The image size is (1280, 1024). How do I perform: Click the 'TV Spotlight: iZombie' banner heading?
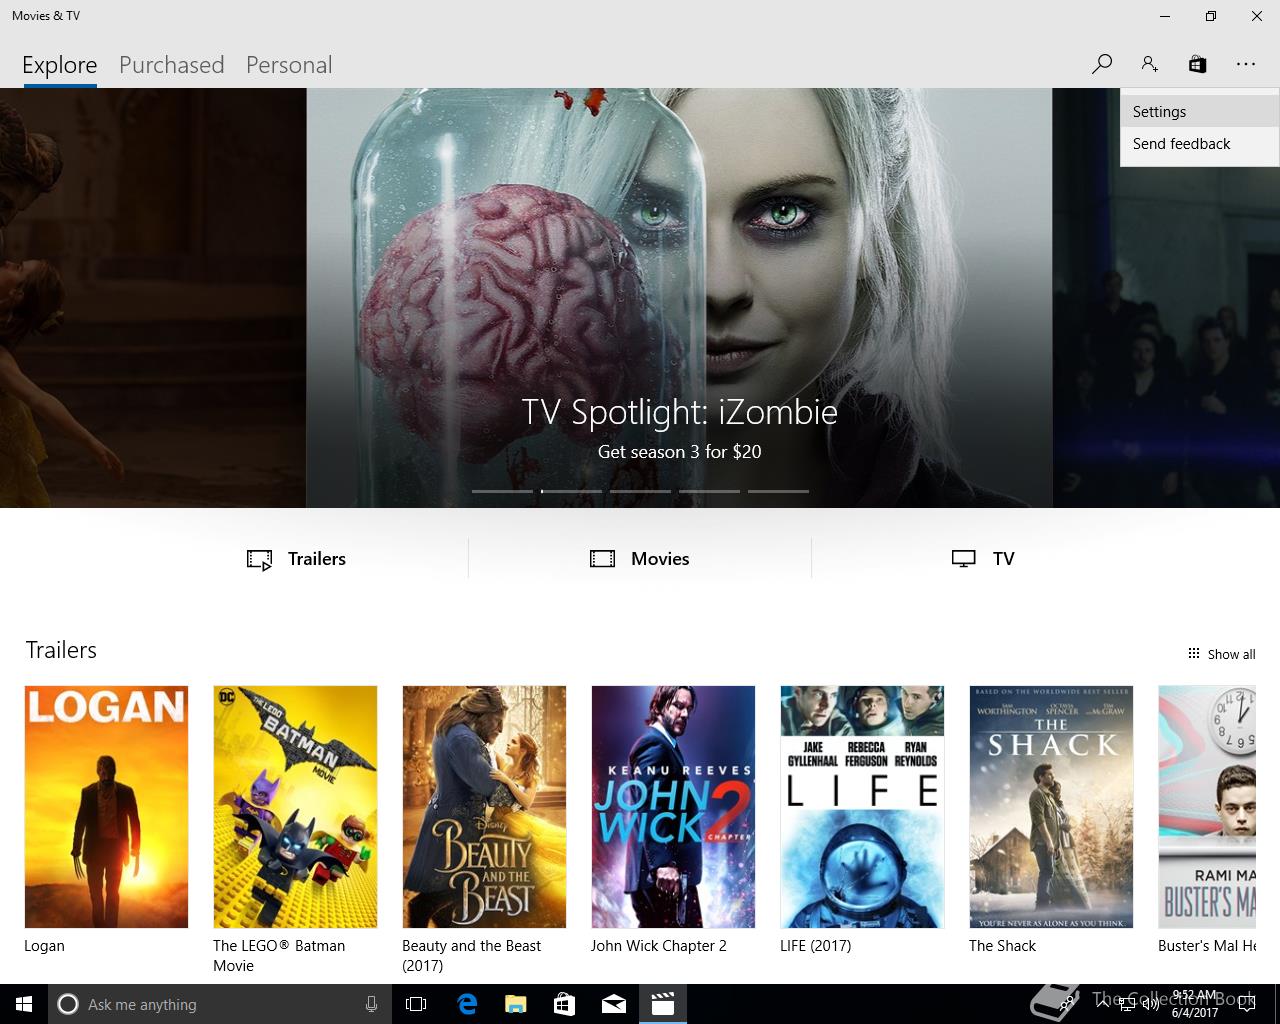click(x=679, y=412)
